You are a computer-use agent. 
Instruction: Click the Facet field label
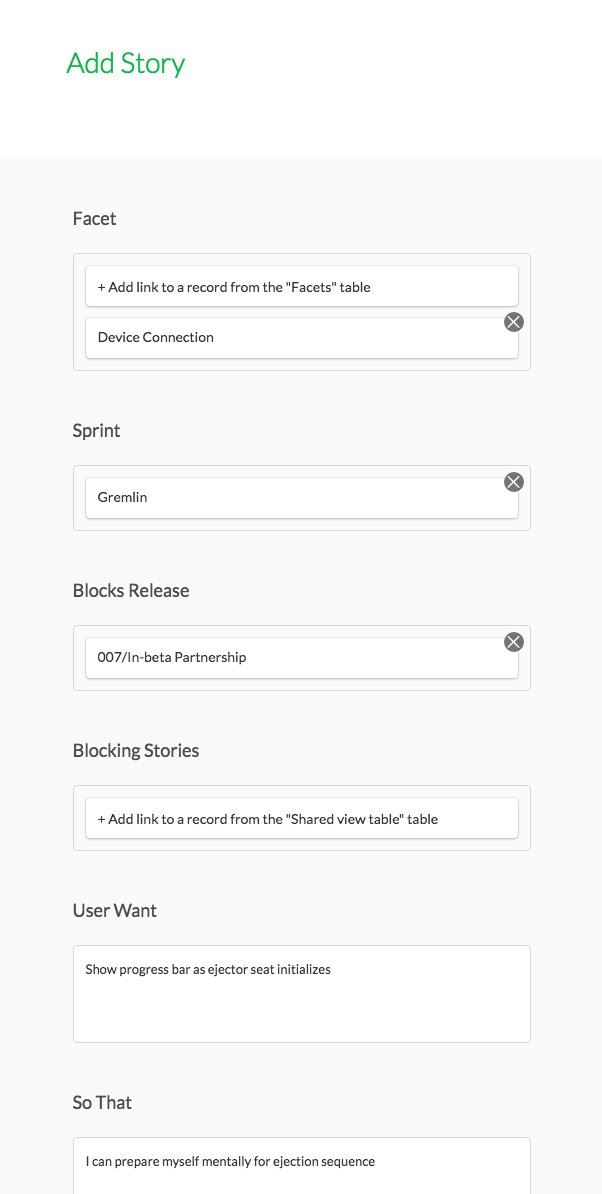pos(94,219)
